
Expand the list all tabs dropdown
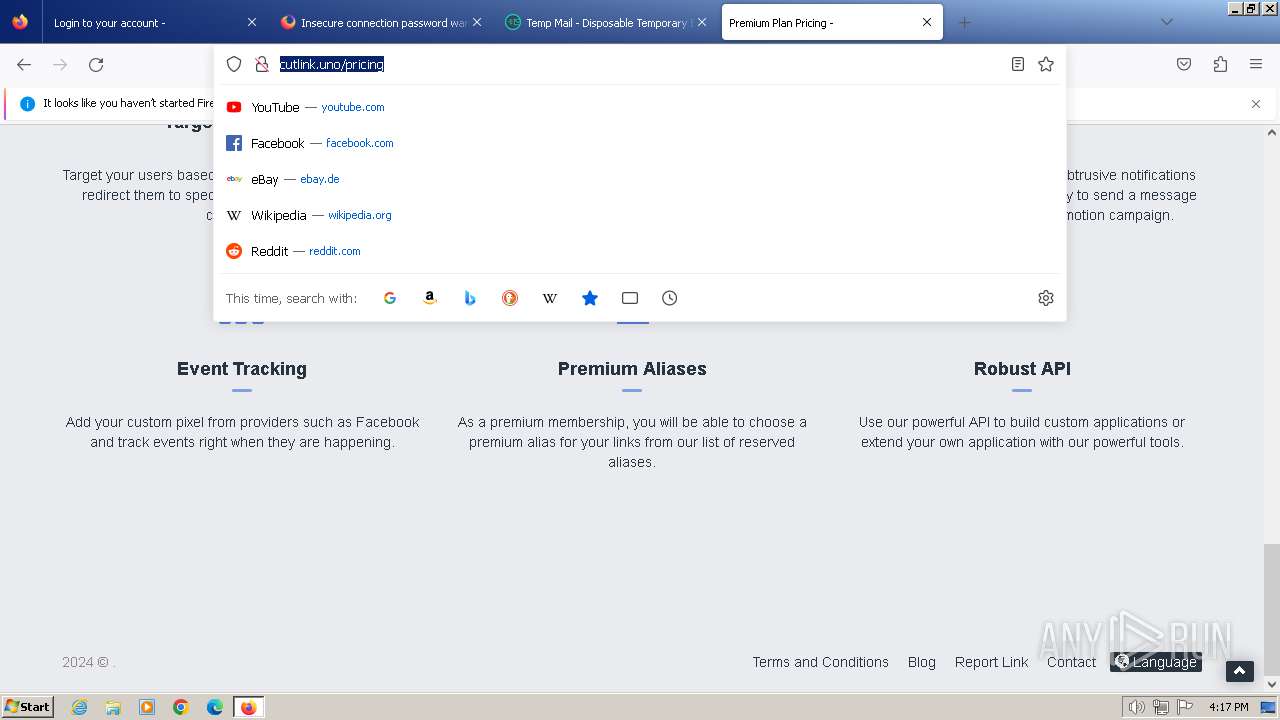(x=1167, y=22)
